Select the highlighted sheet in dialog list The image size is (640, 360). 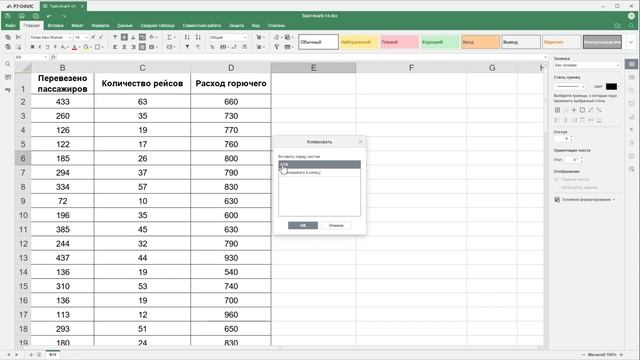(320, 164)
